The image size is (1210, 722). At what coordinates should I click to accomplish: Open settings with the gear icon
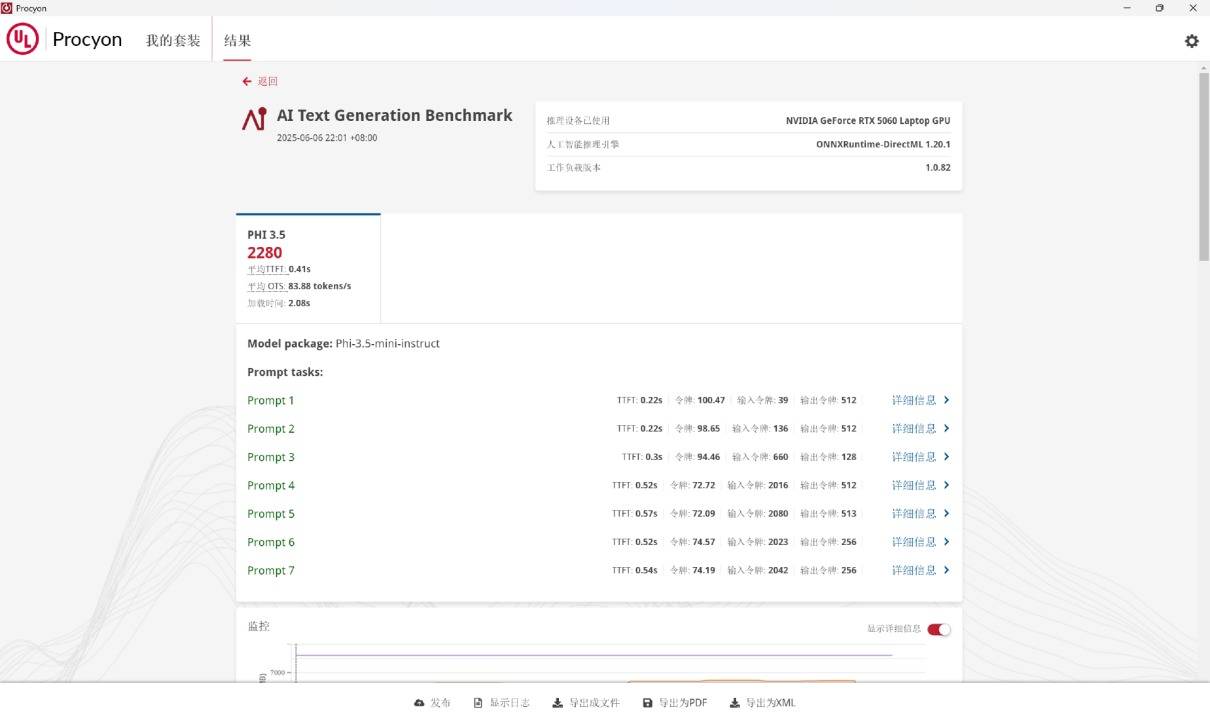(x=1191, y=41)
